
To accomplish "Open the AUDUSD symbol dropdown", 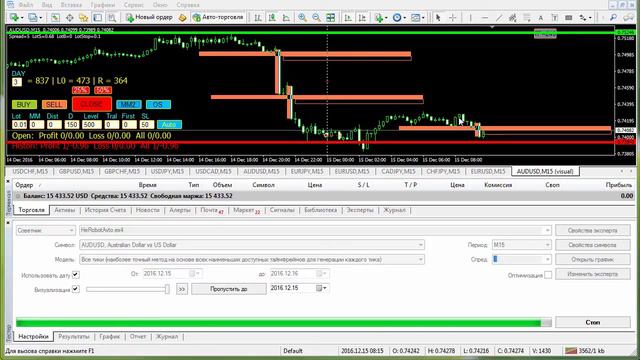I will [420, 245].
